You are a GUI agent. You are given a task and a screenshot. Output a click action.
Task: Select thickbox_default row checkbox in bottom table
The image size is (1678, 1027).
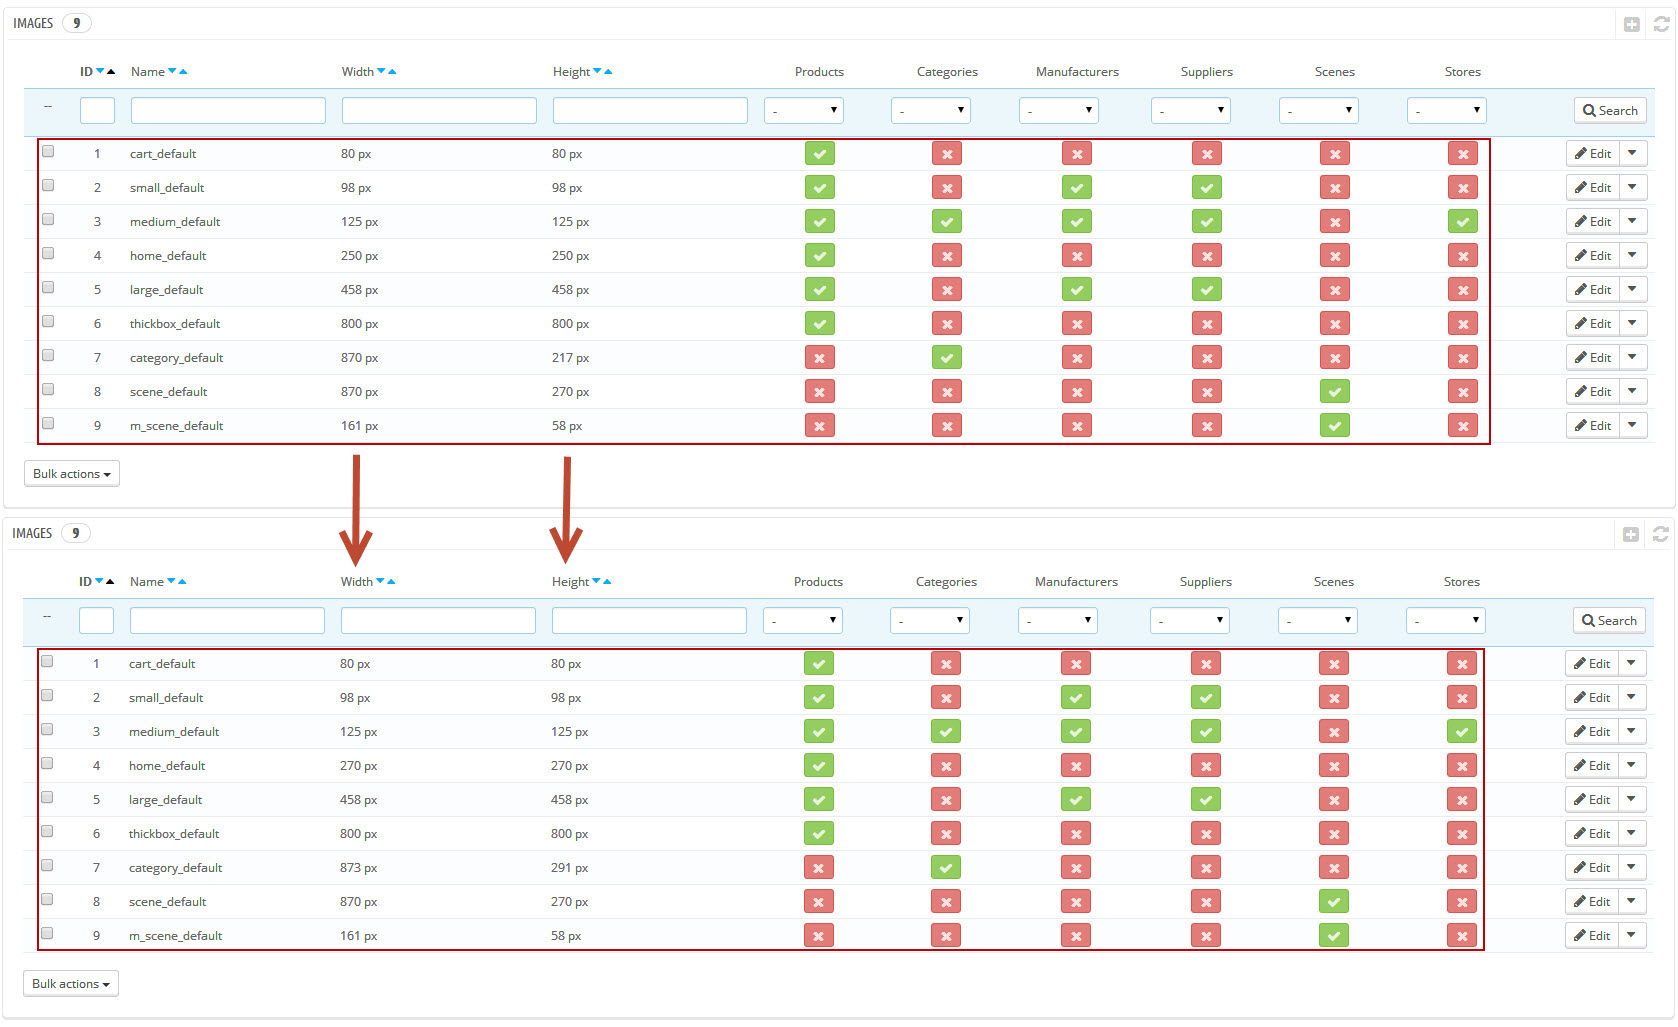pos(47,832)
